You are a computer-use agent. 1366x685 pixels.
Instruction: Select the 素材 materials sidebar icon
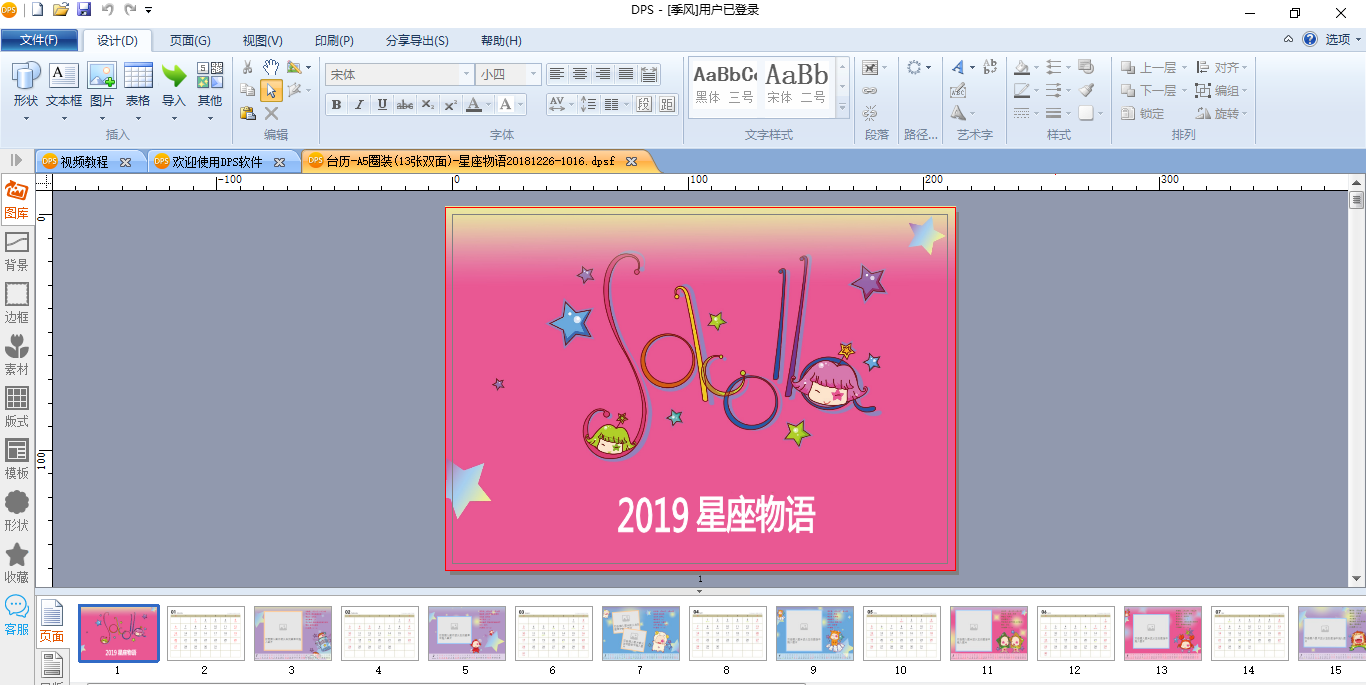click(17, 355)
